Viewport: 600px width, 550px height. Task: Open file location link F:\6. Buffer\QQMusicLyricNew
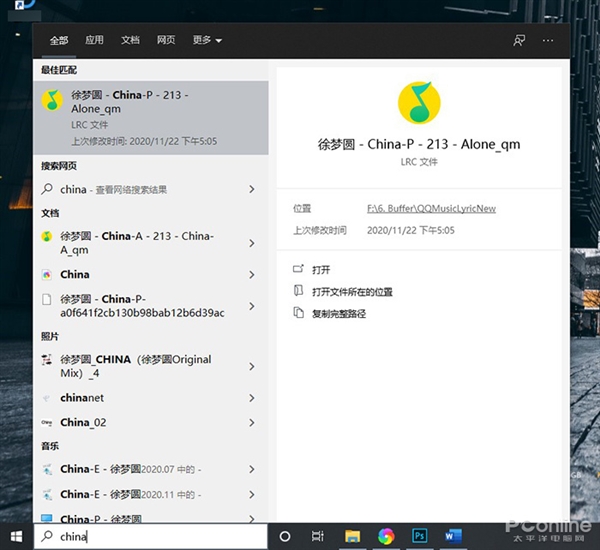coord(431,209)
